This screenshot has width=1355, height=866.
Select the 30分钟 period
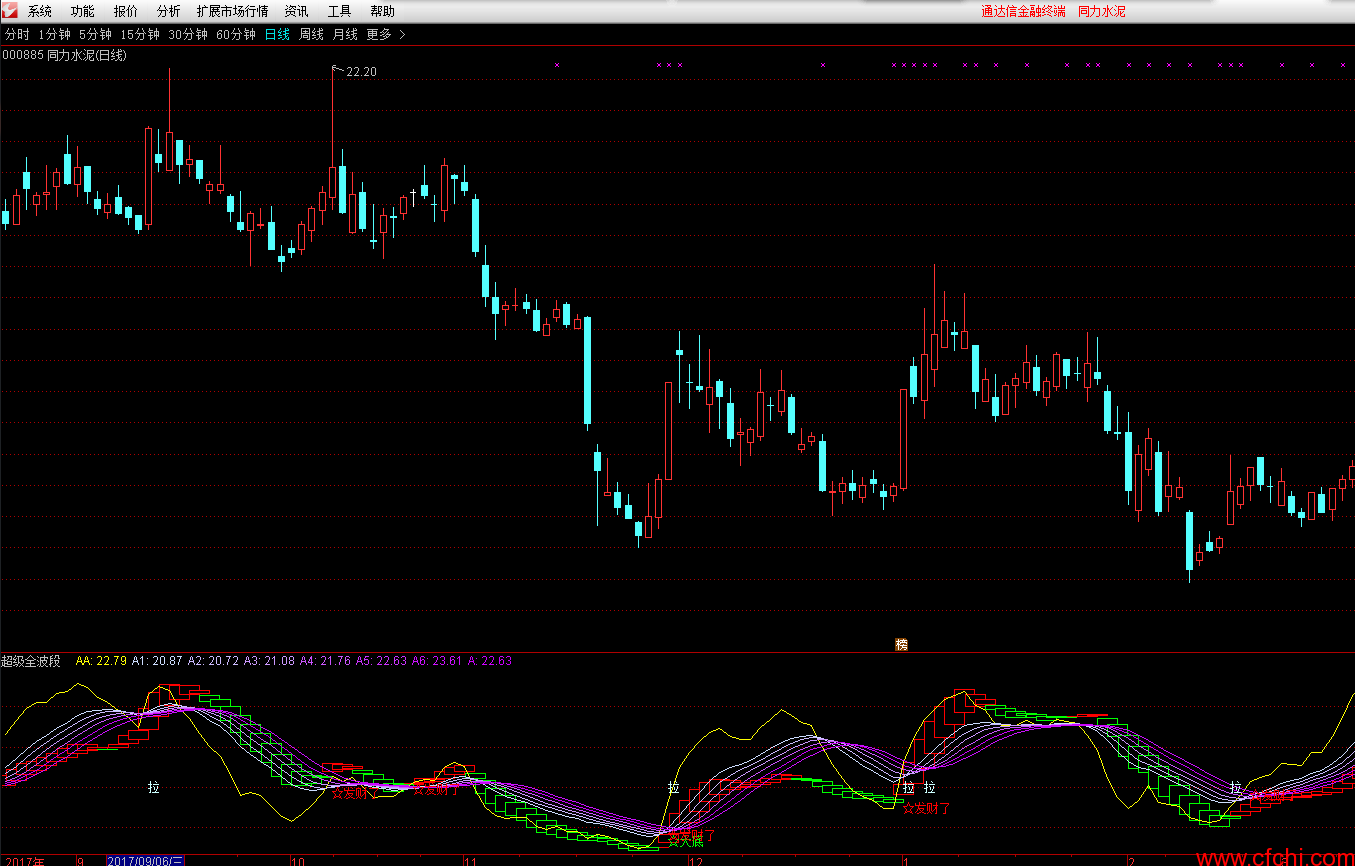point(188,34)
